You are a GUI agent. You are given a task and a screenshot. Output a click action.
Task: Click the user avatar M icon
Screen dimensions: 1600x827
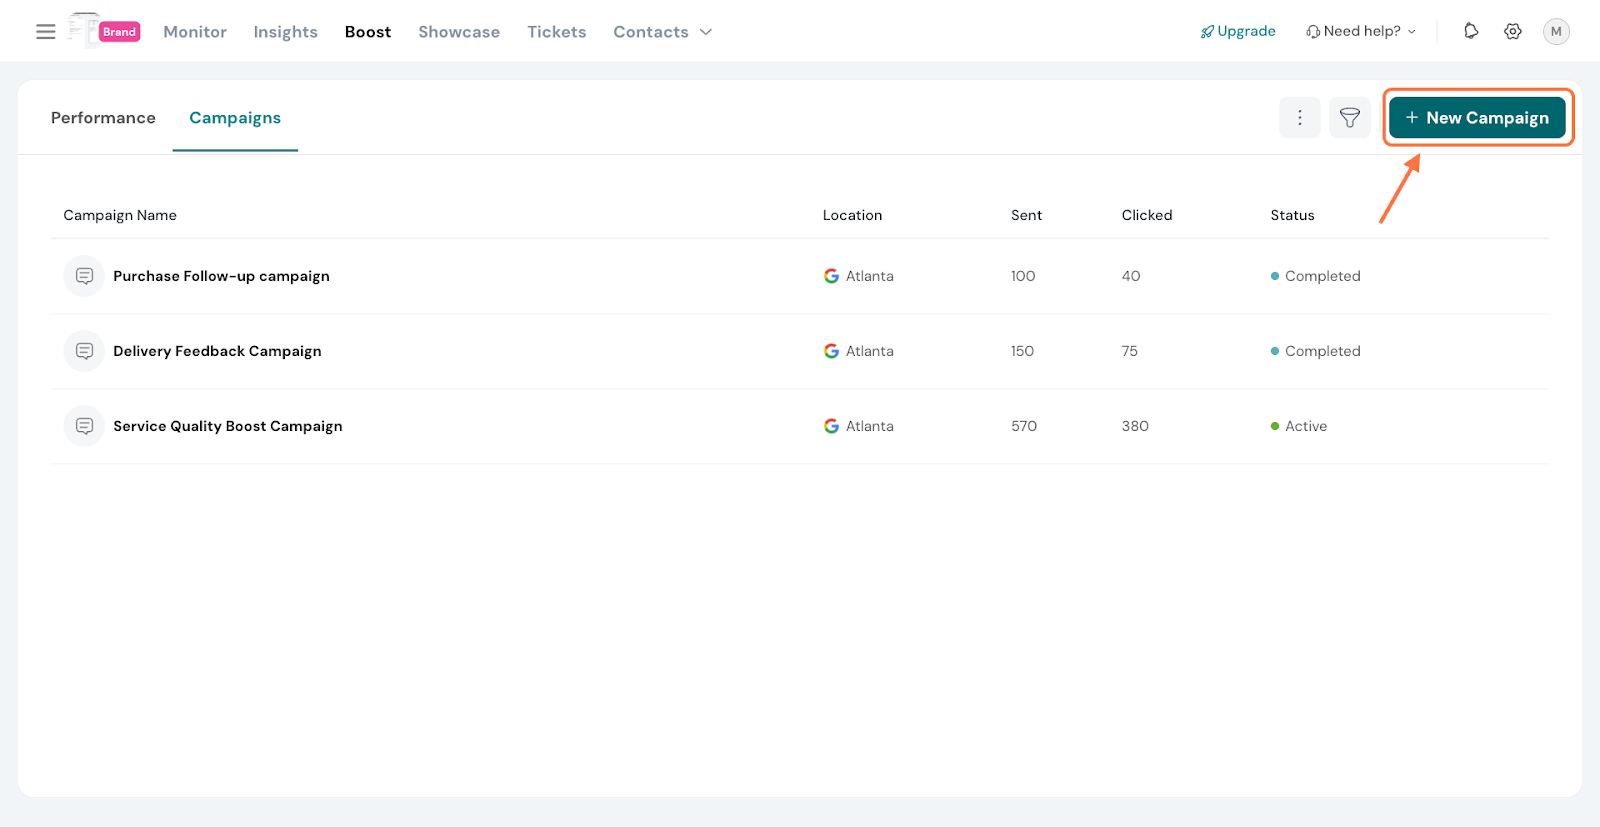1556,31
